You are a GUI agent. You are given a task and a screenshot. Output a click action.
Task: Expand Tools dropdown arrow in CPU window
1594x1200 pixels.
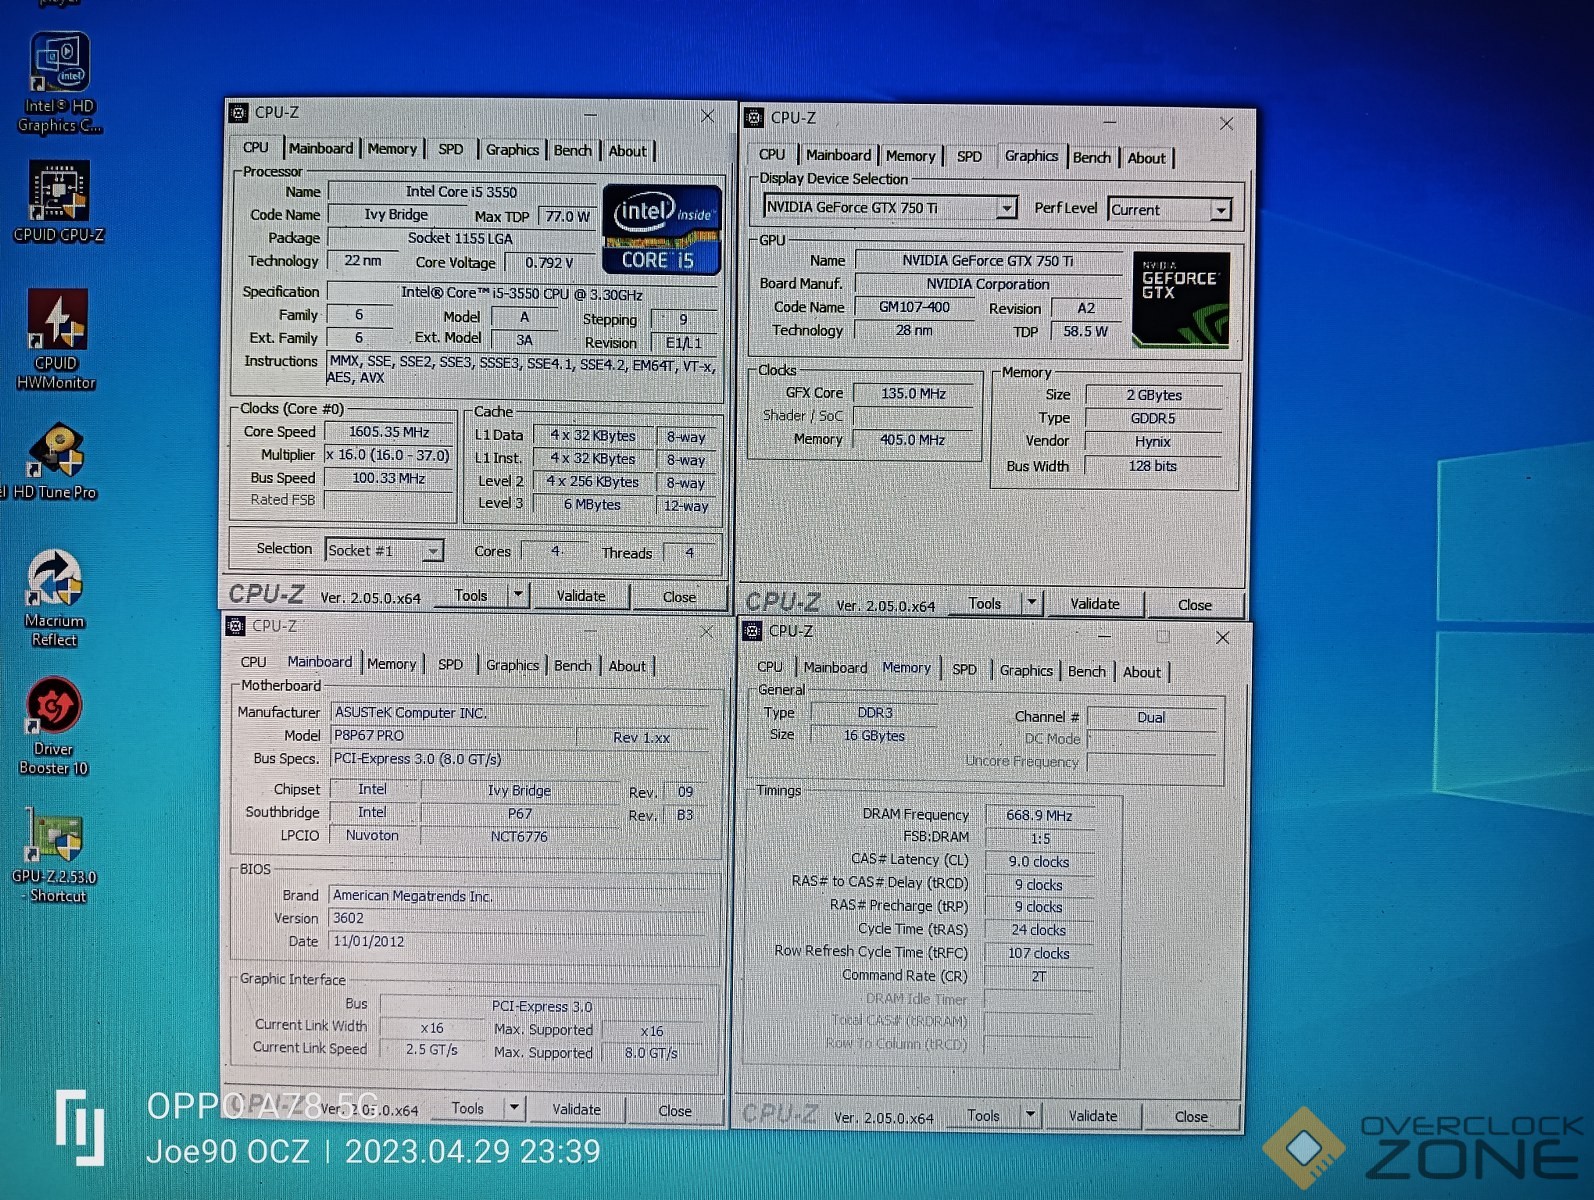pyautogui.click(x=518, y=595)
